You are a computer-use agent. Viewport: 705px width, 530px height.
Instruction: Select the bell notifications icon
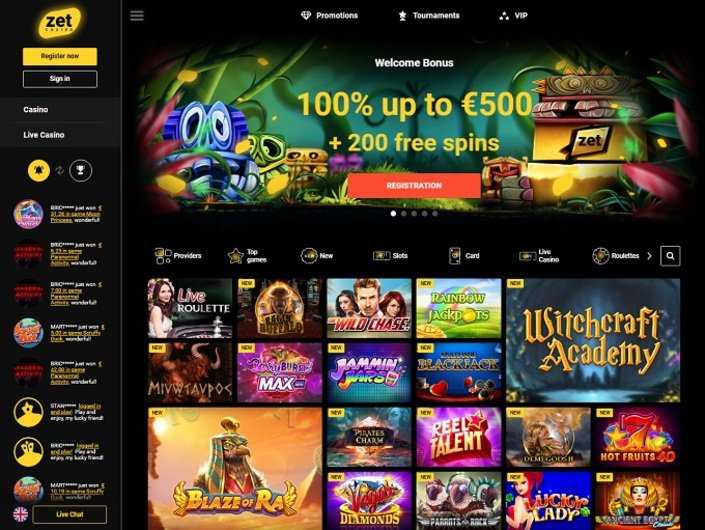tap(39, 171)
